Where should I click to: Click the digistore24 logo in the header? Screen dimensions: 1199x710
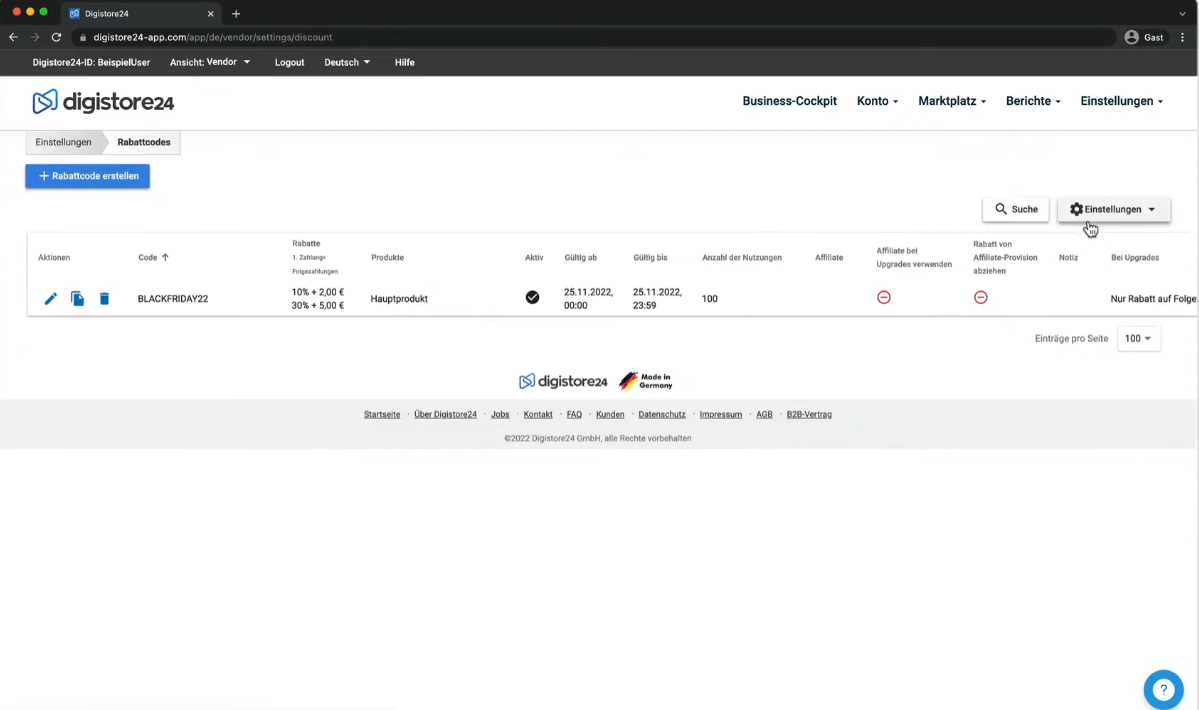(x=103, y=102)
